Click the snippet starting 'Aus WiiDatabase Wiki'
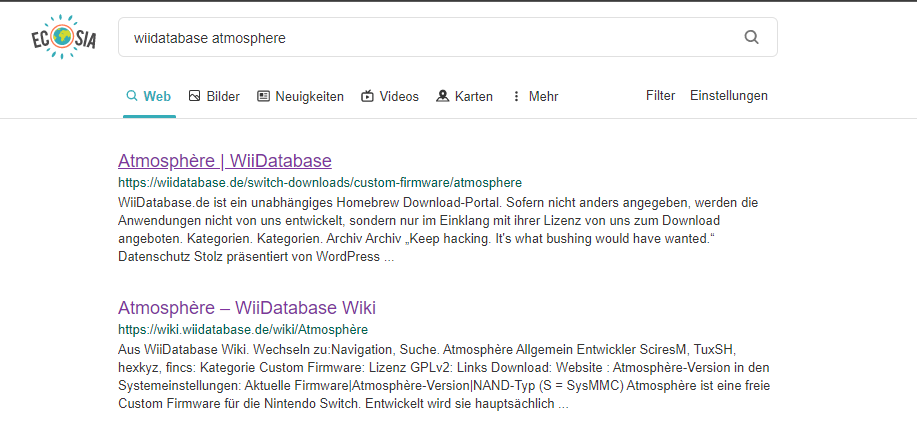This screenshot has width=917, height=431. click(444, 377)
